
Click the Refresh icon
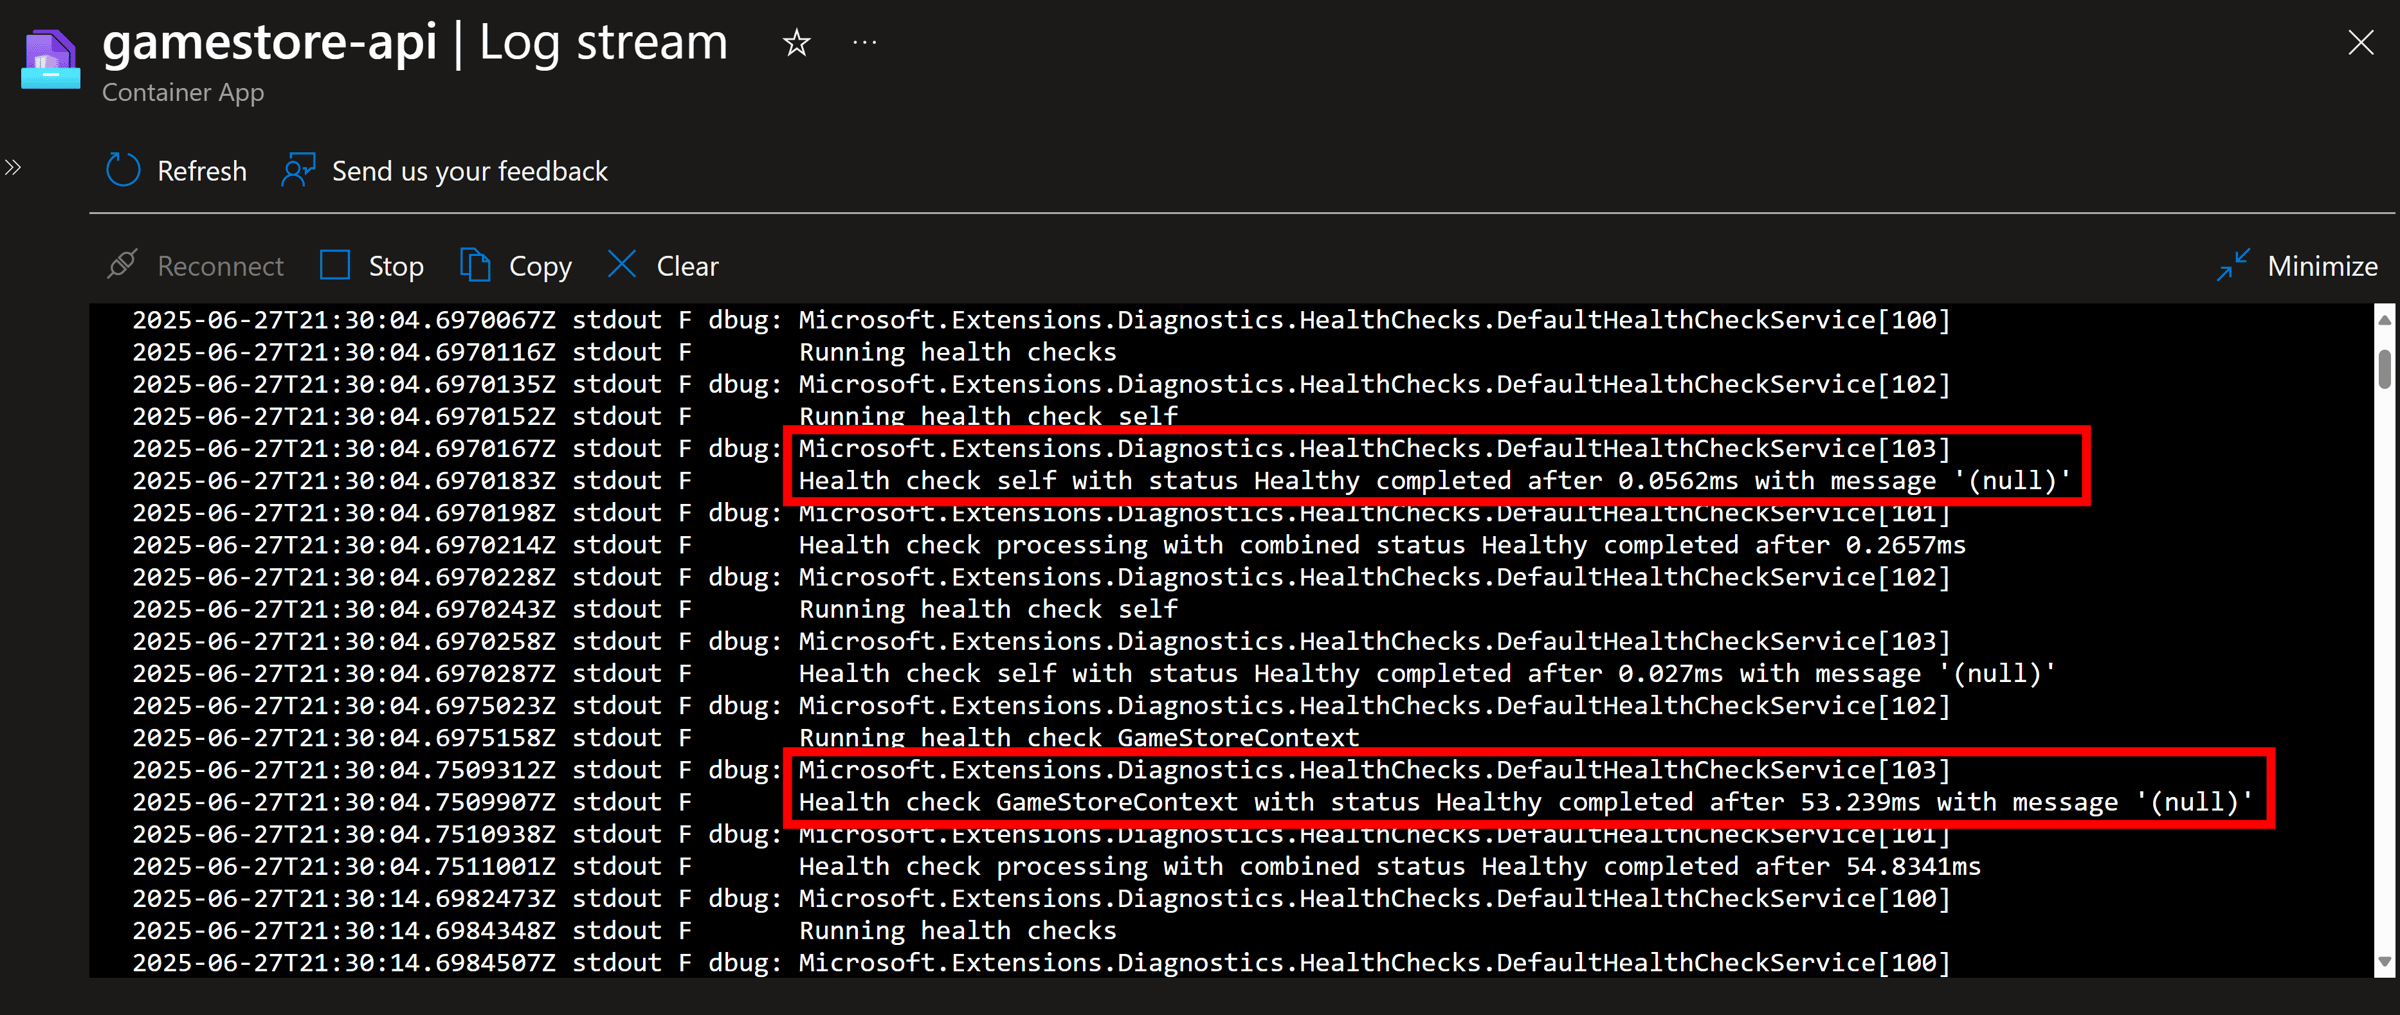click(x=123, y=170)
